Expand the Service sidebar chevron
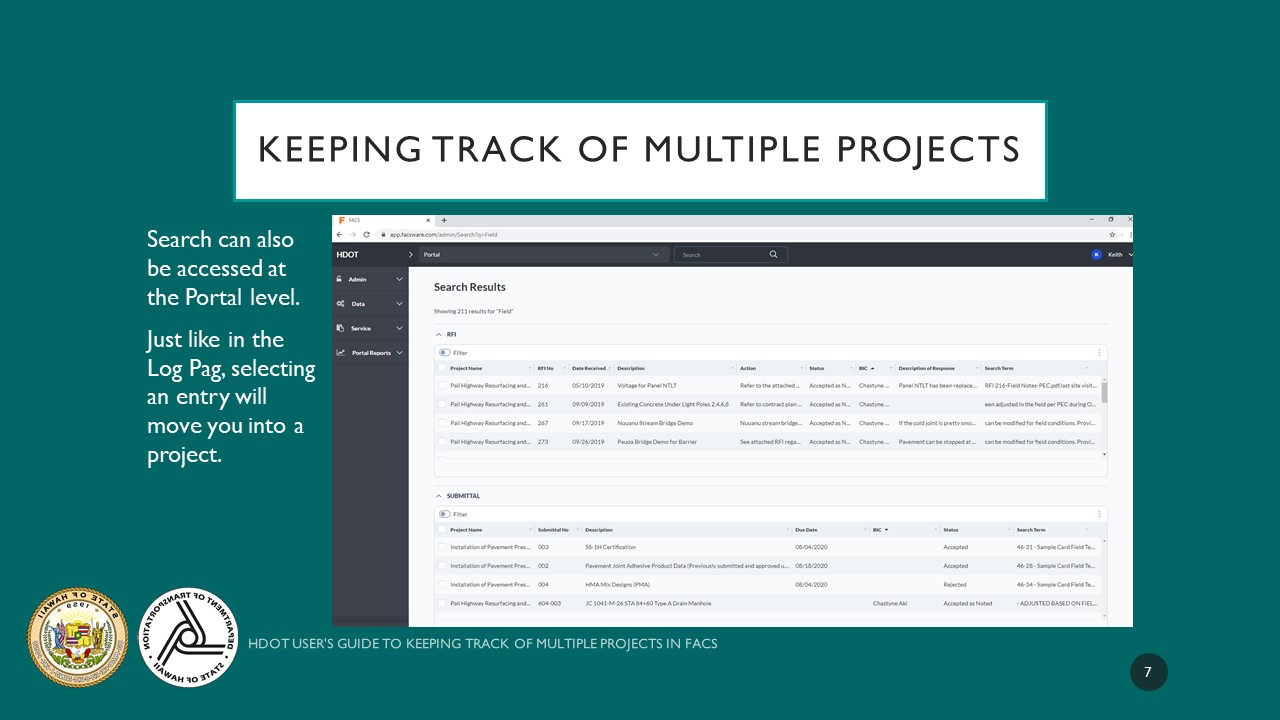1280x720 pixels. coord(399,328)
